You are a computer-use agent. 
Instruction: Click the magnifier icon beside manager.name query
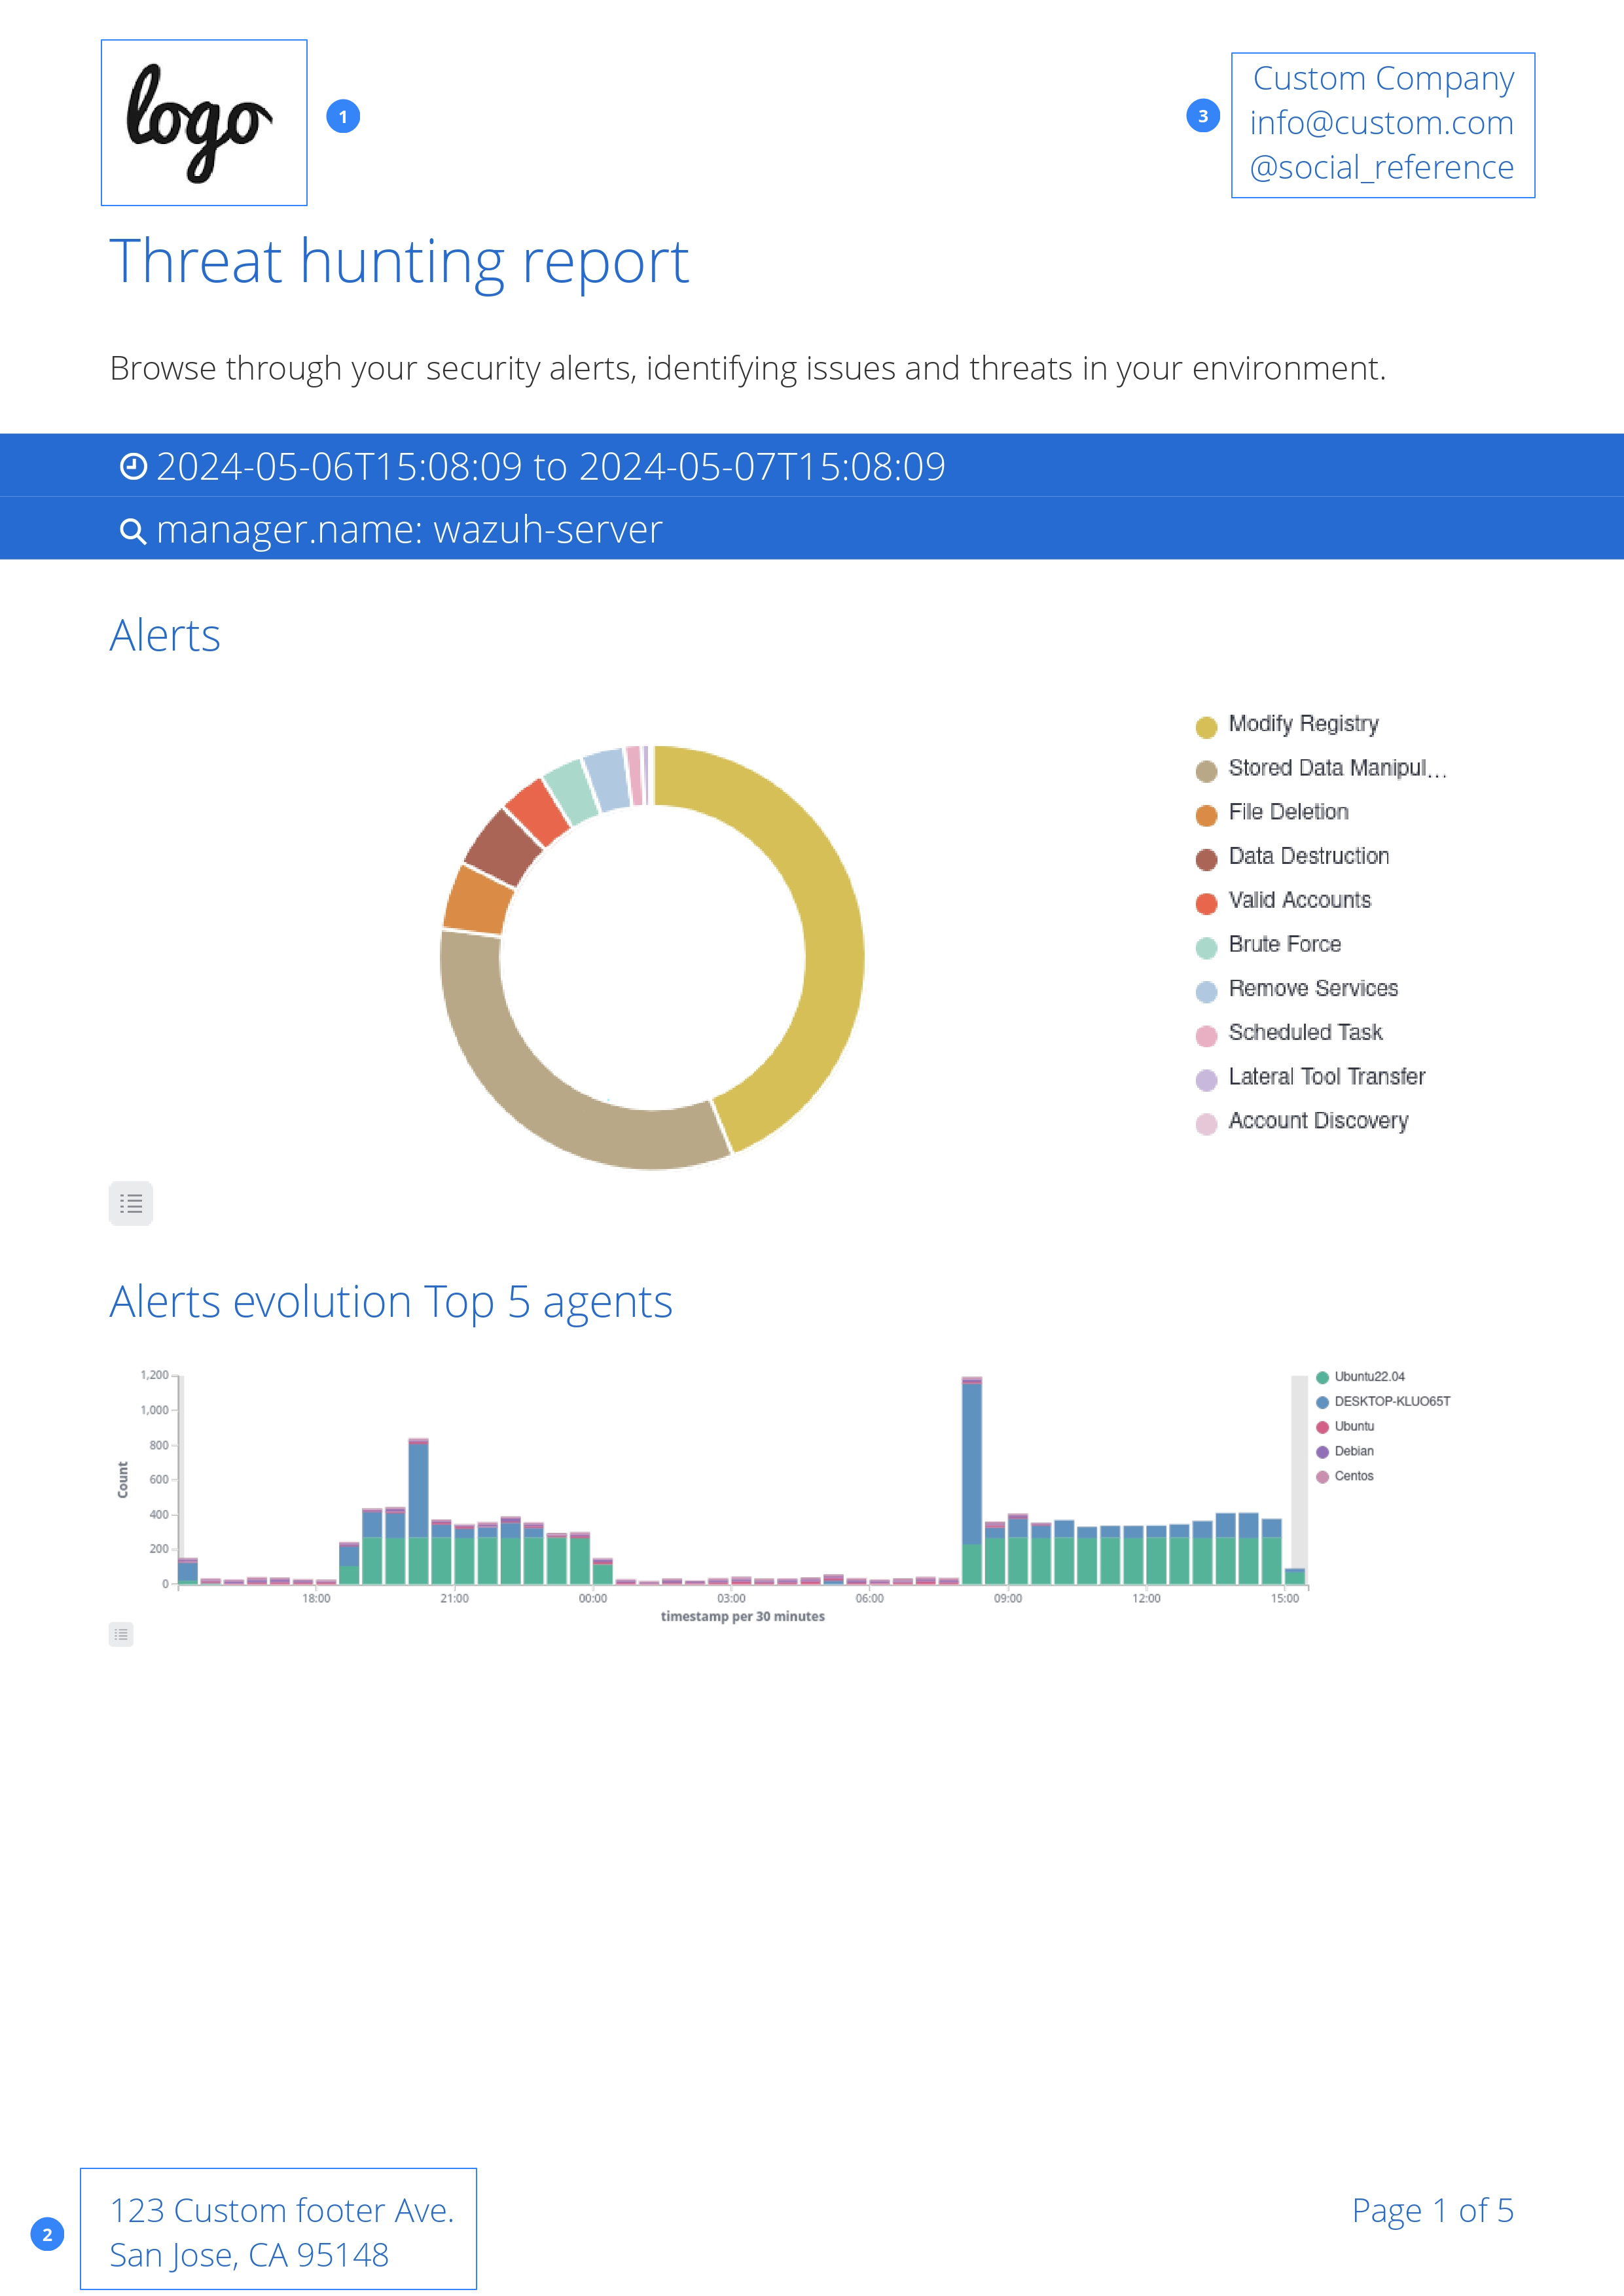click(132, 530)
